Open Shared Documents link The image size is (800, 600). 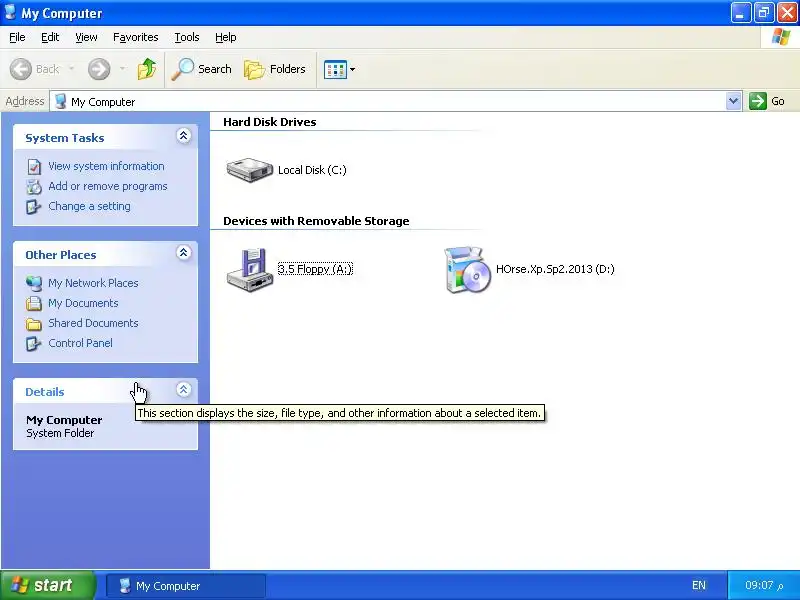coord(93,323)
